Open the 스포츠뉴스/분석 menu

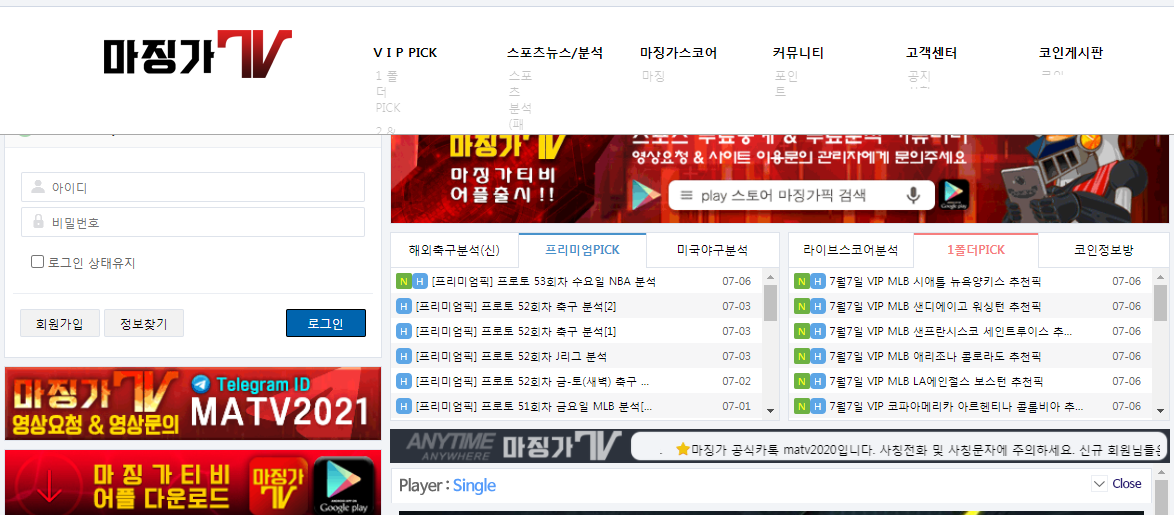(555, 53)
